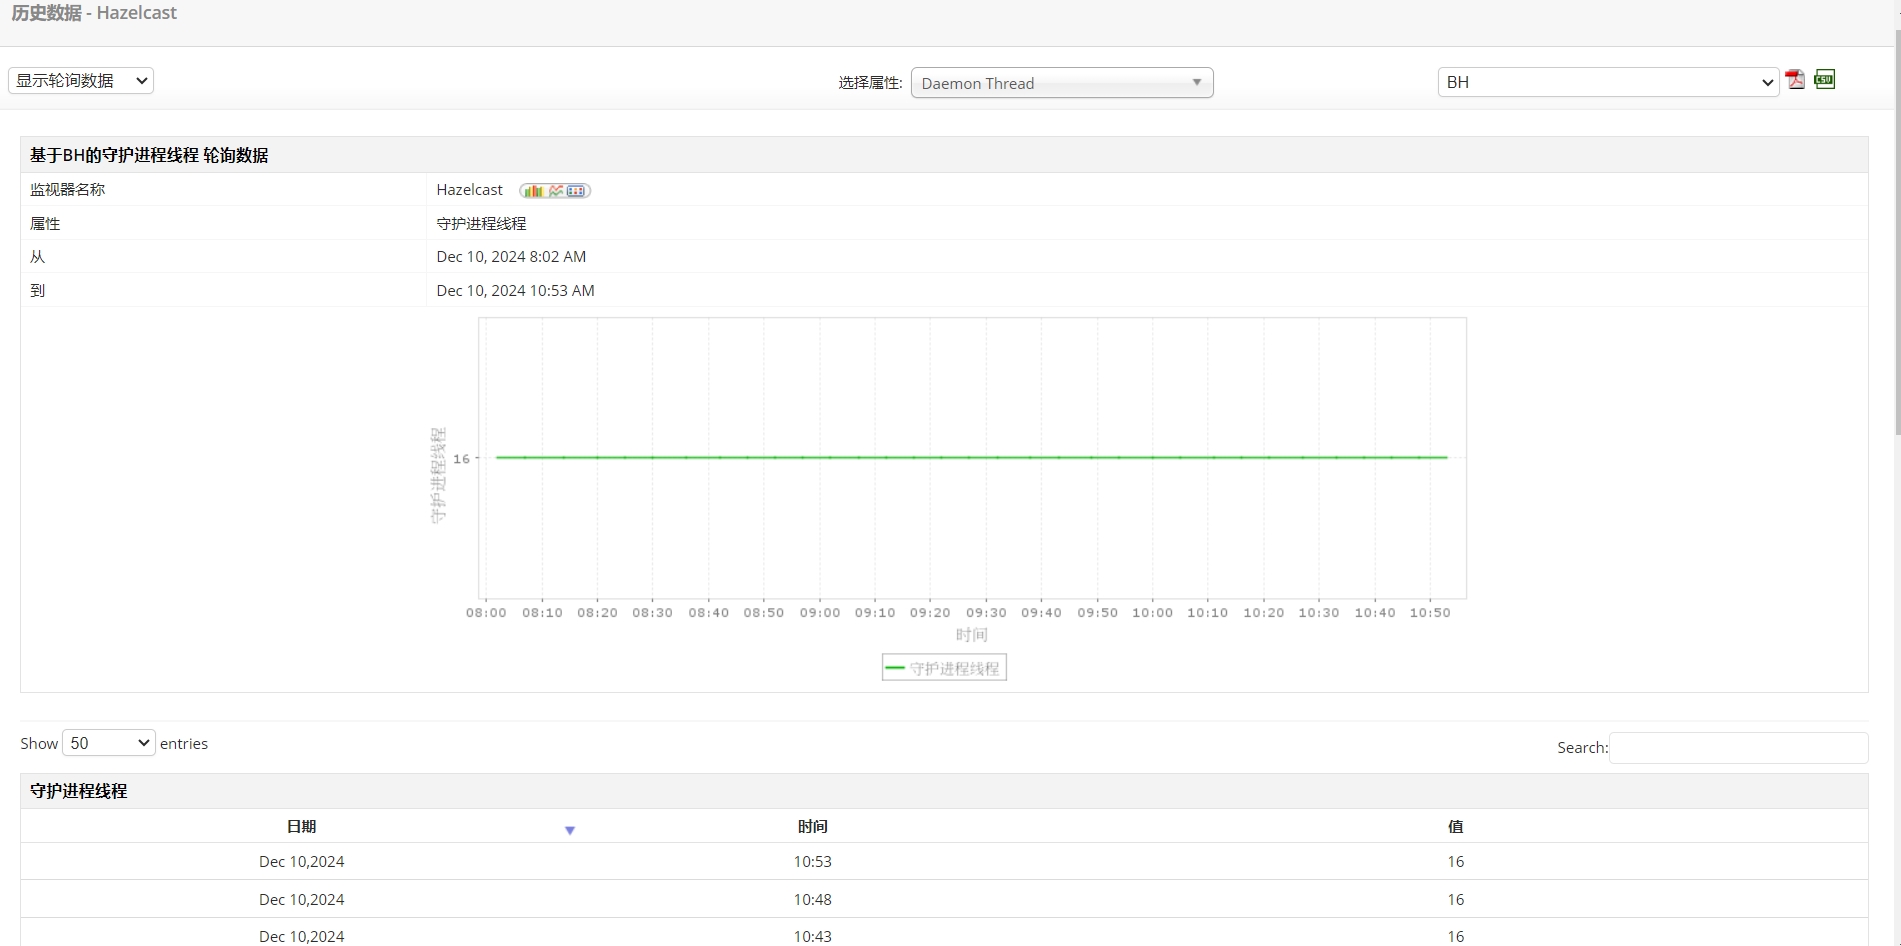Sort the table by the 值 column
Screen dimensions: 1901x946
coord(1455,827)
